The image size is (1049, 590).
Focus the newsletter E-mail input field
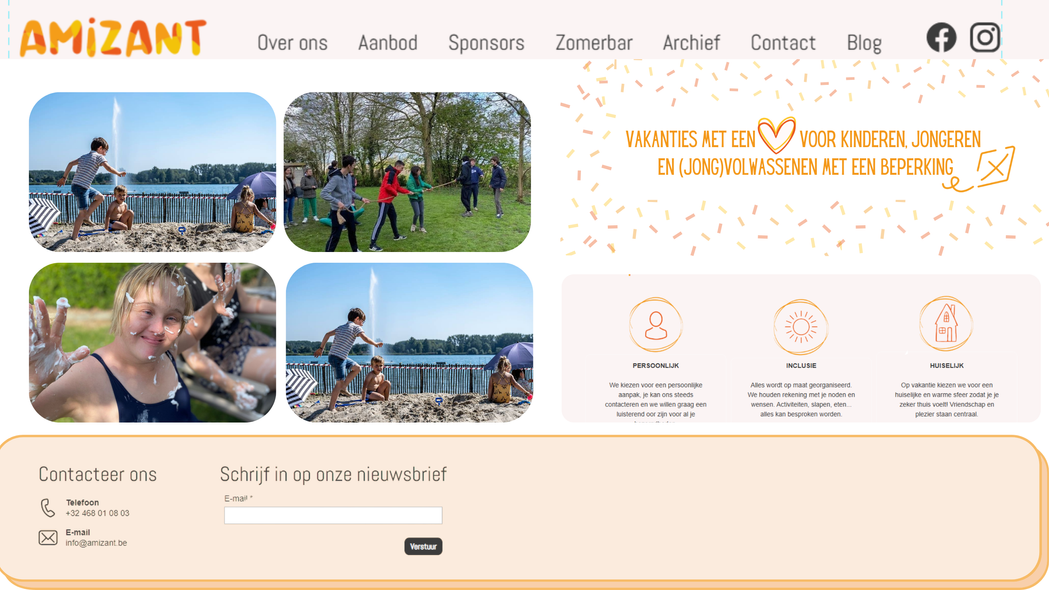click(x=333, y=515)
